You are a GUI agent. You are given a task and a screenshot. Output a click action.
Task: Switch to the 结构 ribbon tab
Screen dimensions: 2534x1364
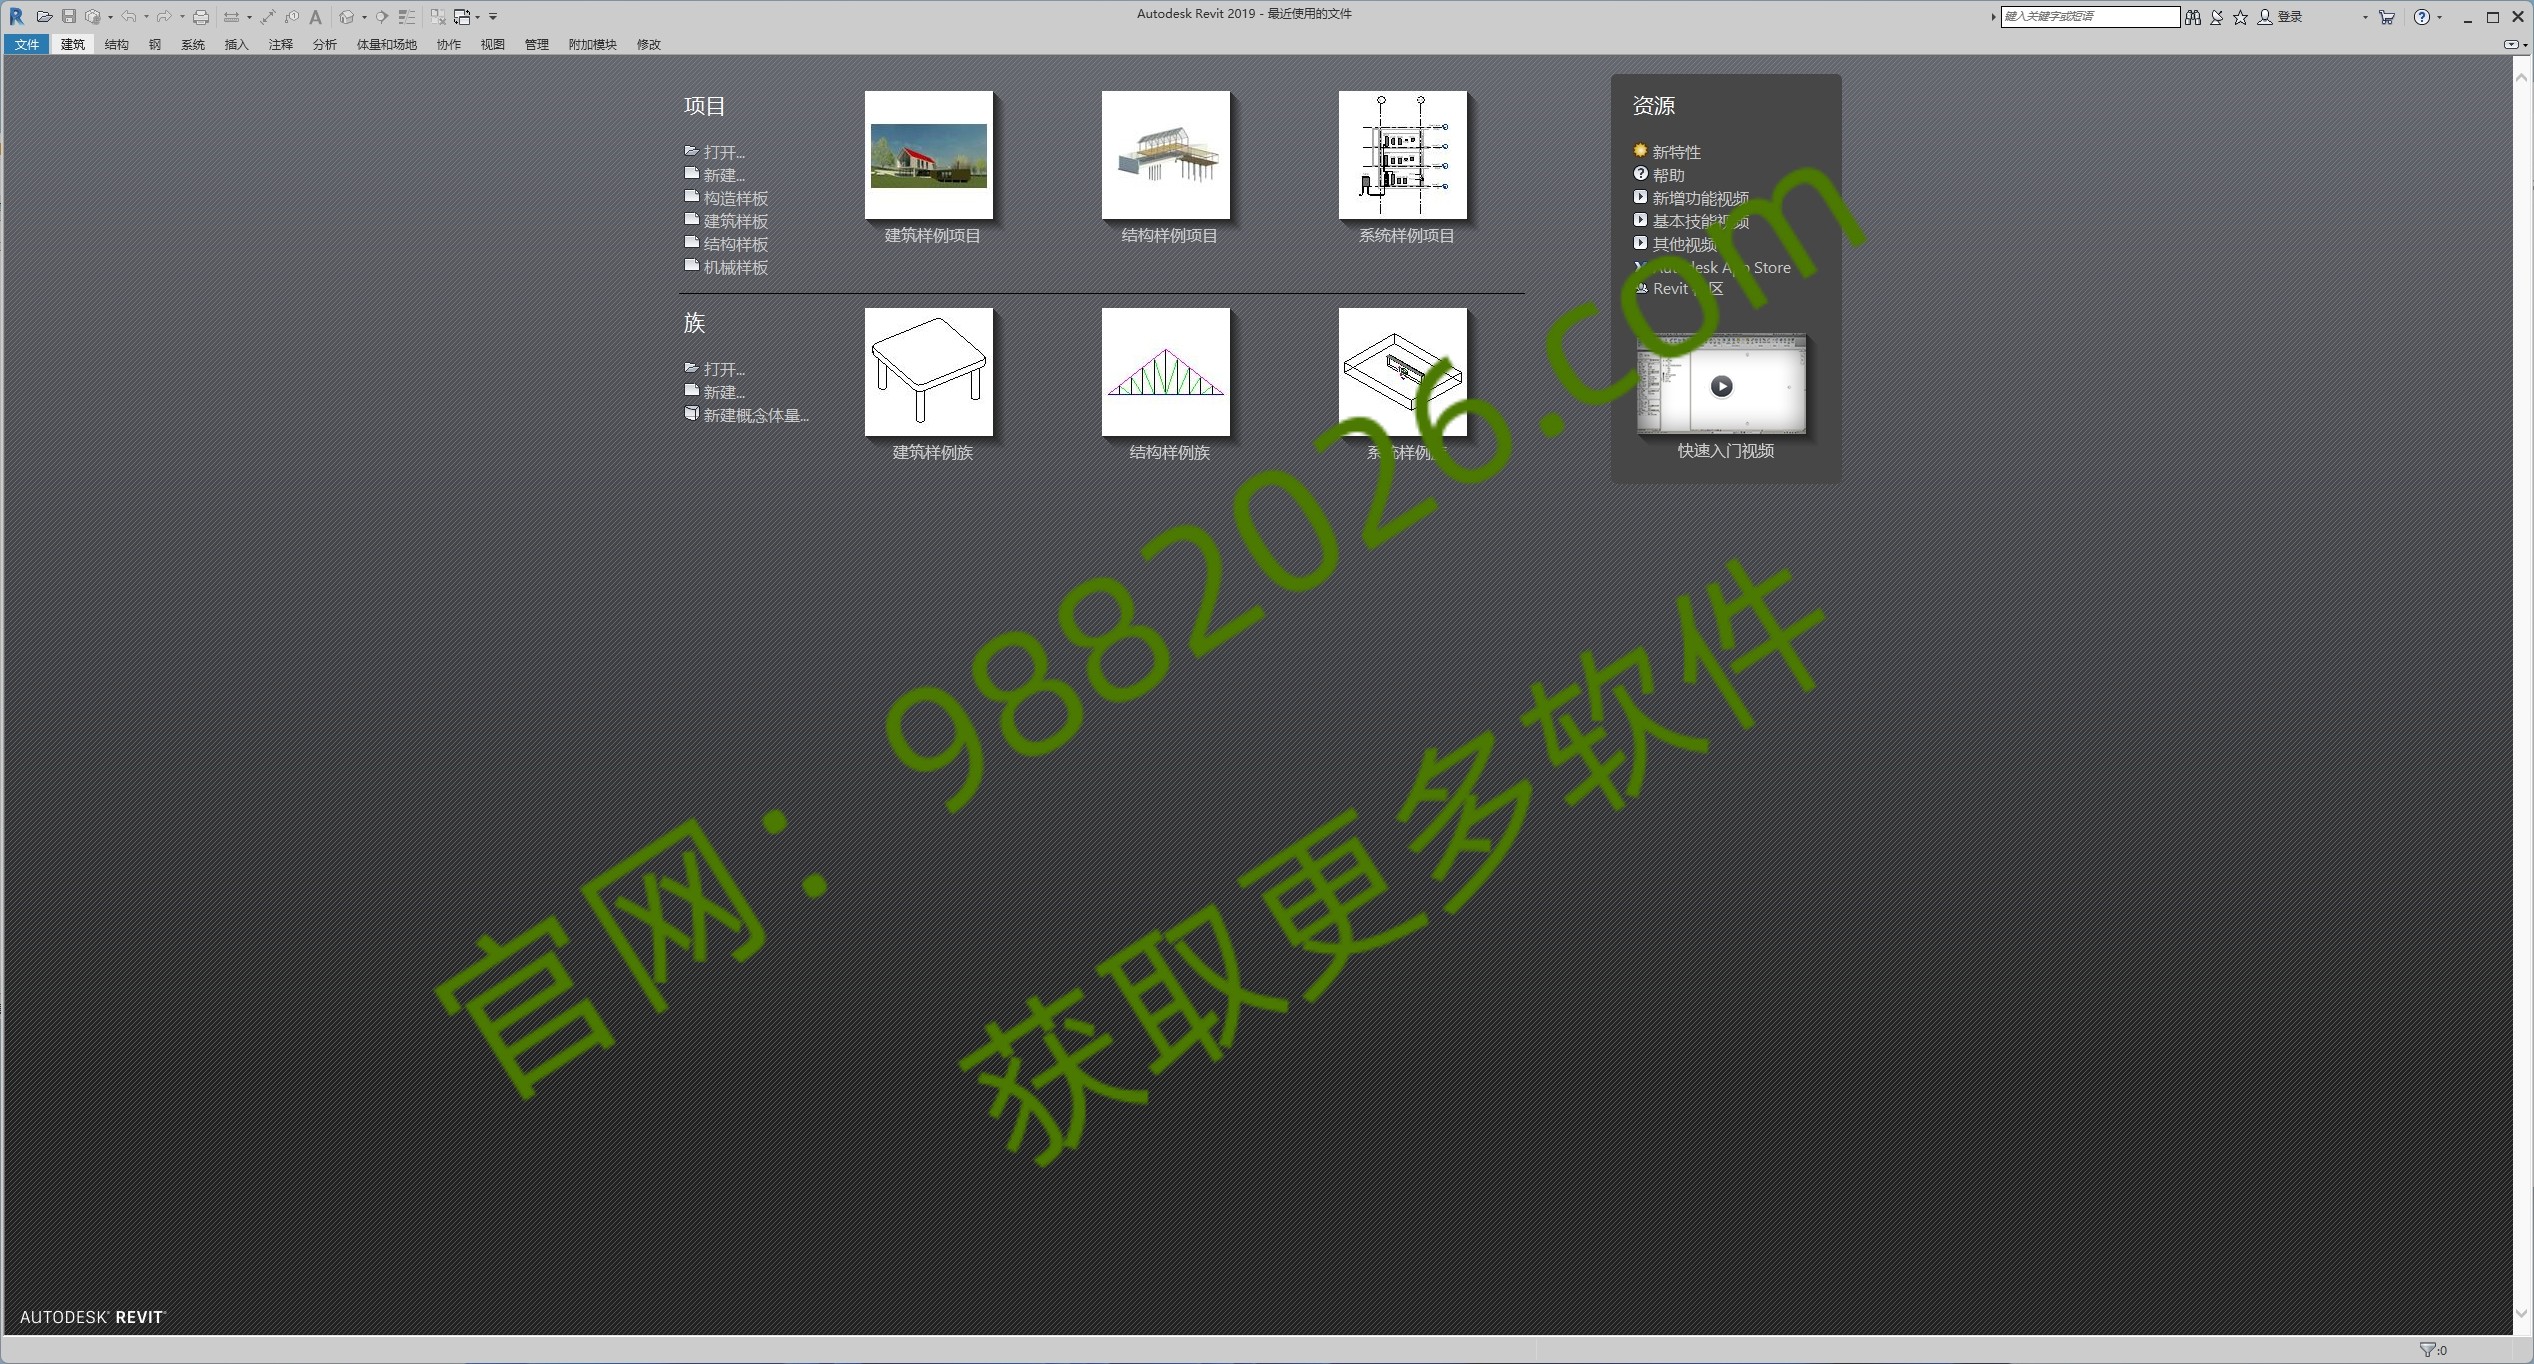[116, 44]
